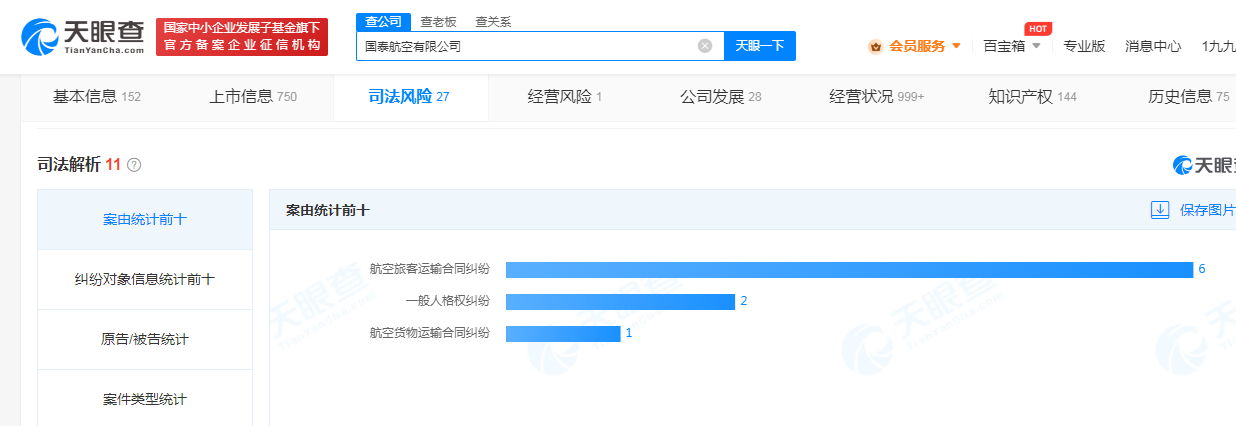
Task: Open the 上市信息 750 tab
Action: 253,97
